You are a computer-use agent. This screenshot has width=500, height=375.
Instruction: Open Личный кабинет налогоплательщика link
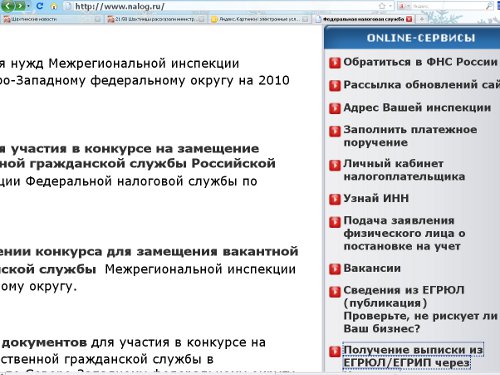click(x=404, y=170)
